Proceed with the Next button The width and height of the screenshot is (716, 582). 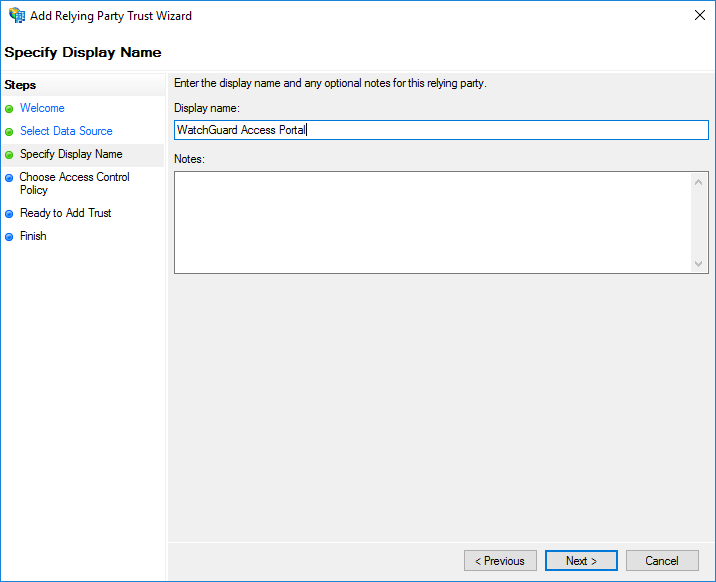coord(581,561)
